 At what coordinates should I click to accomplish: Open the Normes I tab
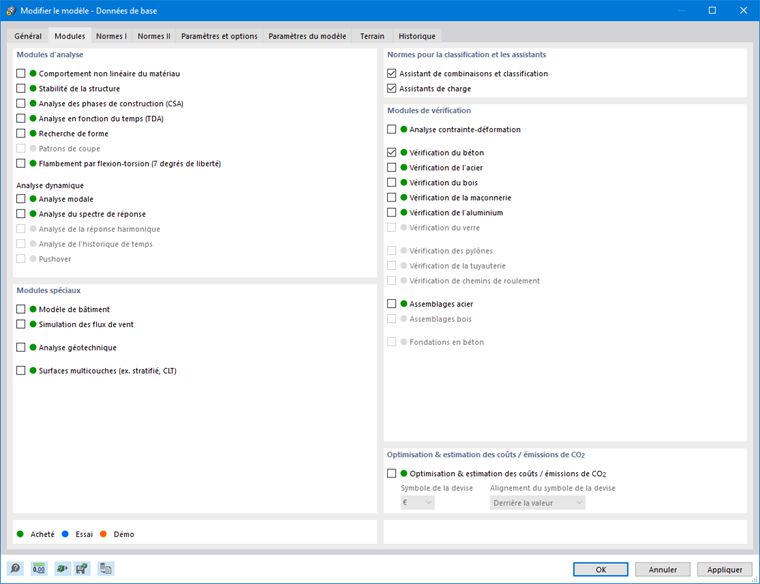(x=111, y=36)
